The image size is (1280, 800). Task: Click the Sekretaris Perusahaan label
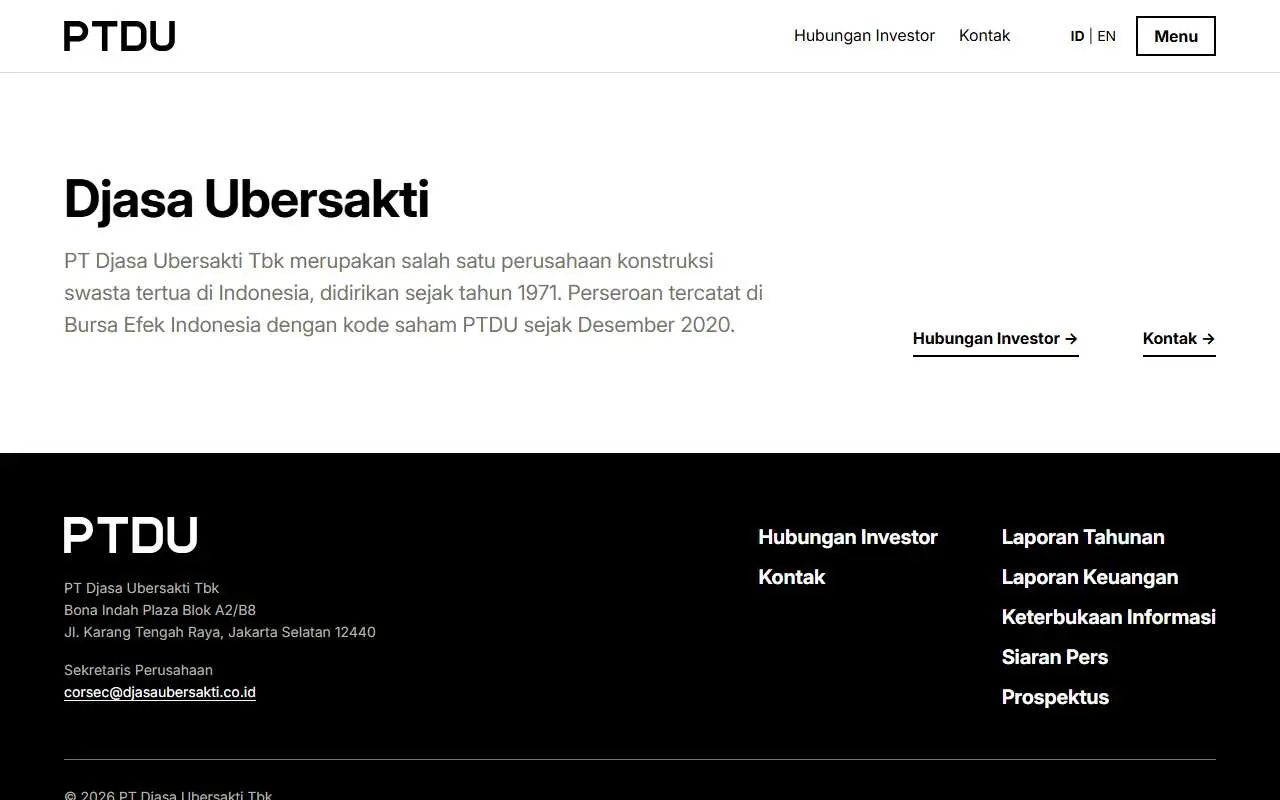[x=138, y=670]
